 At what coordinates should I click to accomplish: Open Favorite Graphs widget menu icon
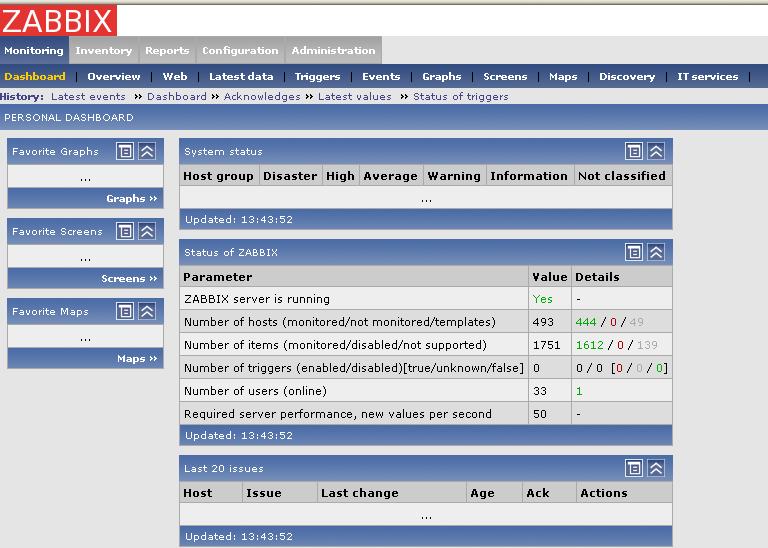coord(125,151)
